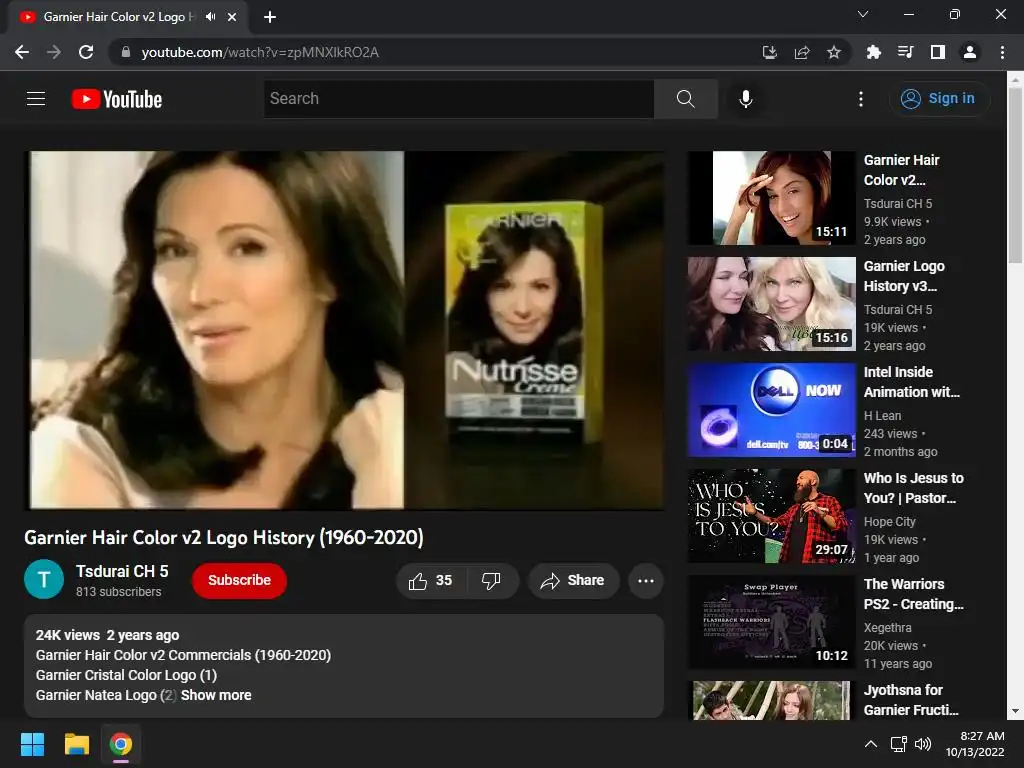Open Who Is Jesus to You thumbnail
Viewport: 1024px width, 768px height.
[771, 516]
